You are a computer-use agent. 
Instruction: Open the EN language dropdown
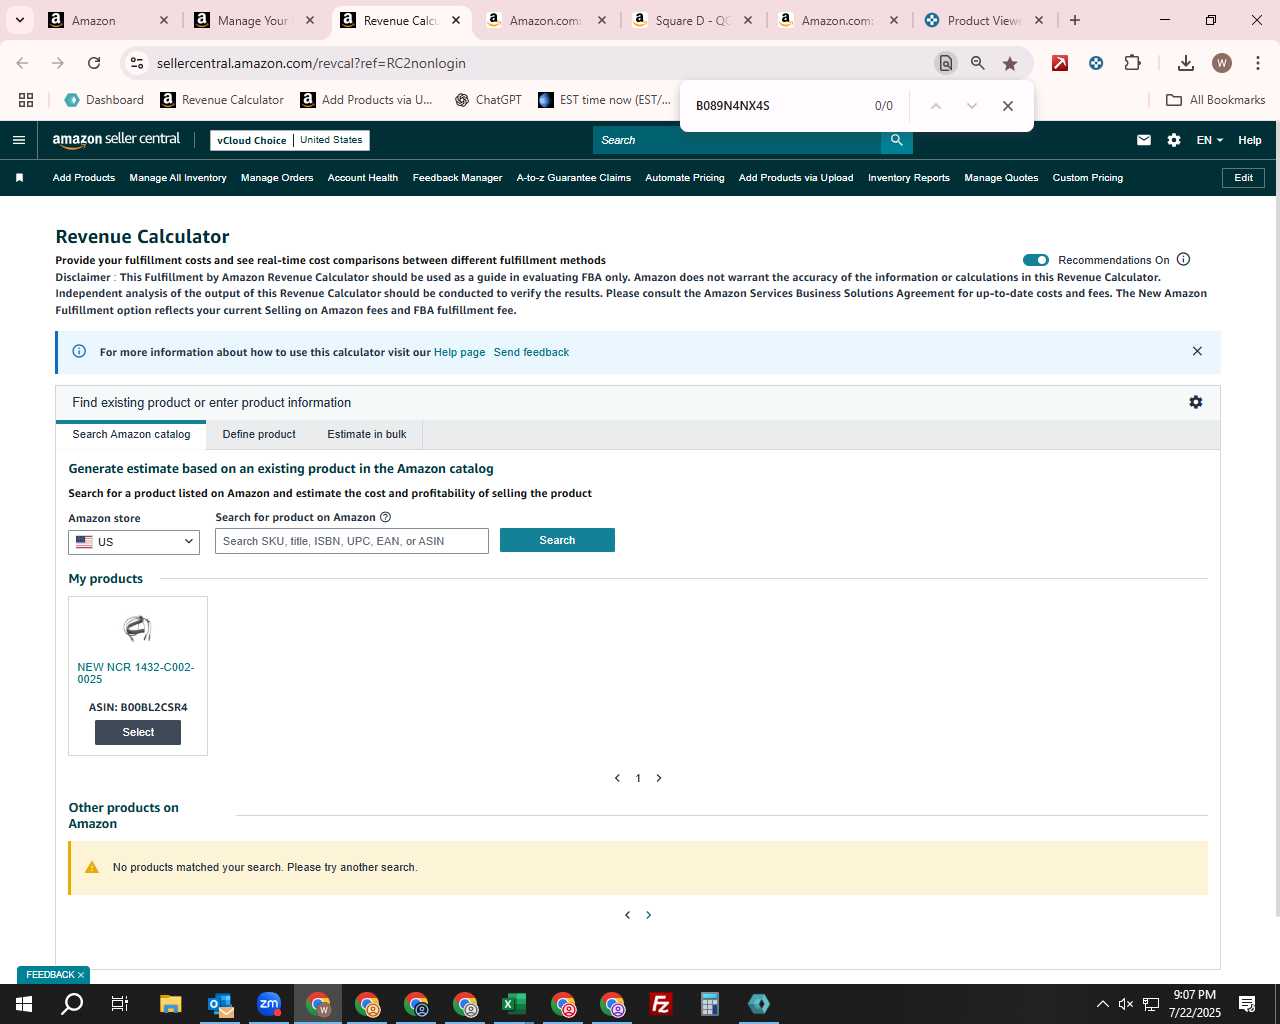(x=1210, y=140)
